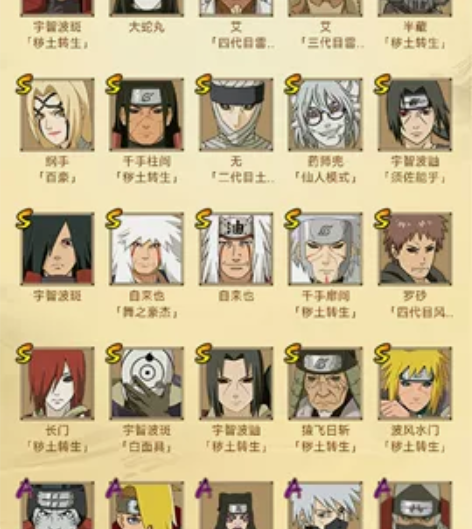Choose 自来也「舞之豪杰」 portrait
Image resolution: width=472 pixels, height=529 pixels.
pyautogui.click(x=146, y=249)
